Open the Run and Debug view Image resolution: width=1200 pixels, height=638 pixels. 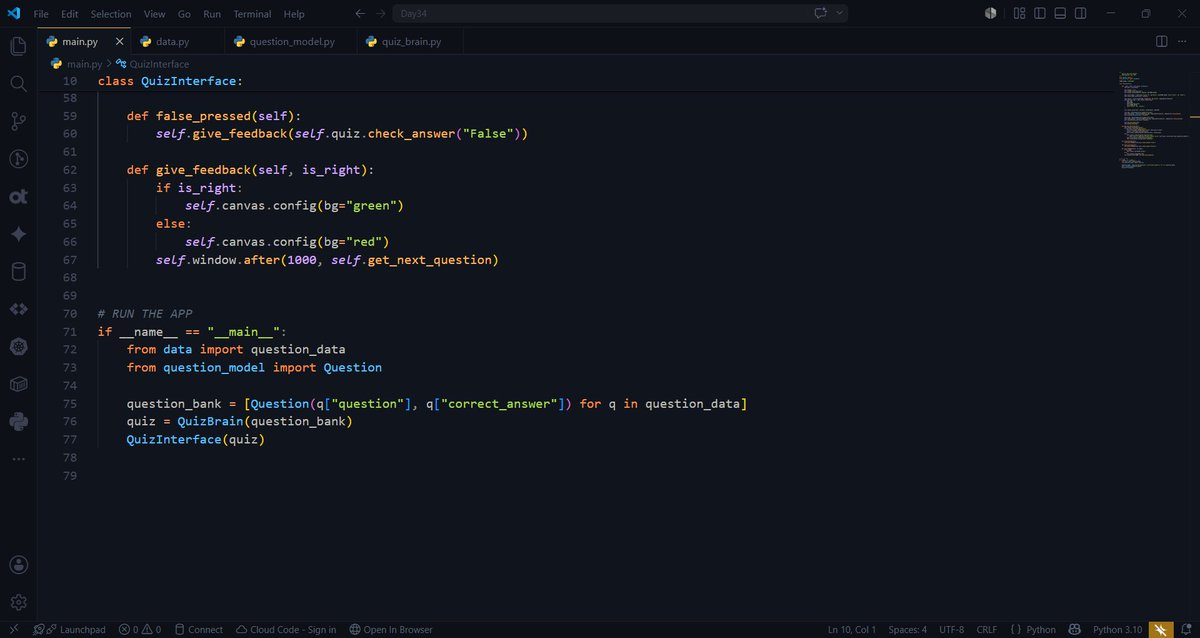[18, 159]
